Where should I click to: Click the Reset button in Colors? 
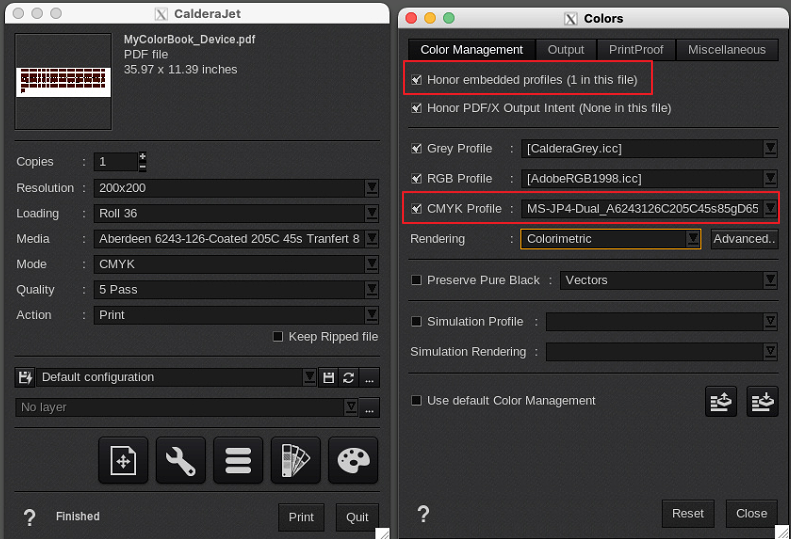687,513
